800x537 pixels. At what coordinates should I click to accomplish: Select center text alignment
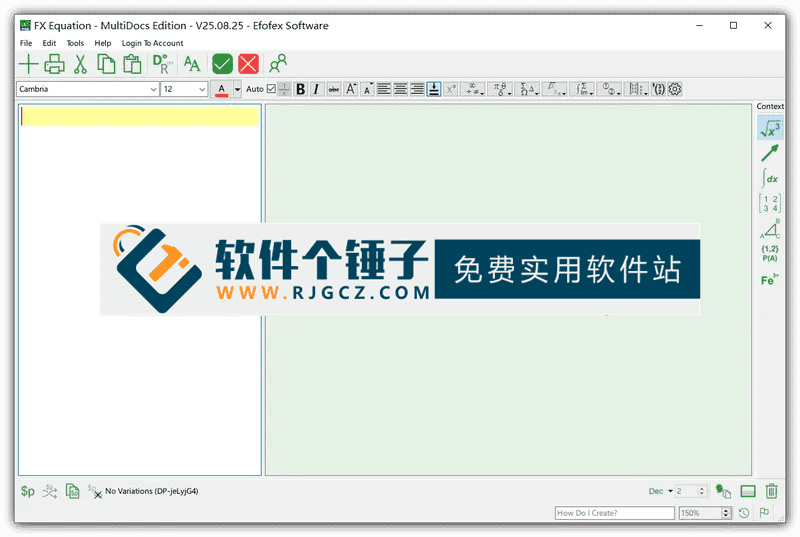click(x=401, y=89)
